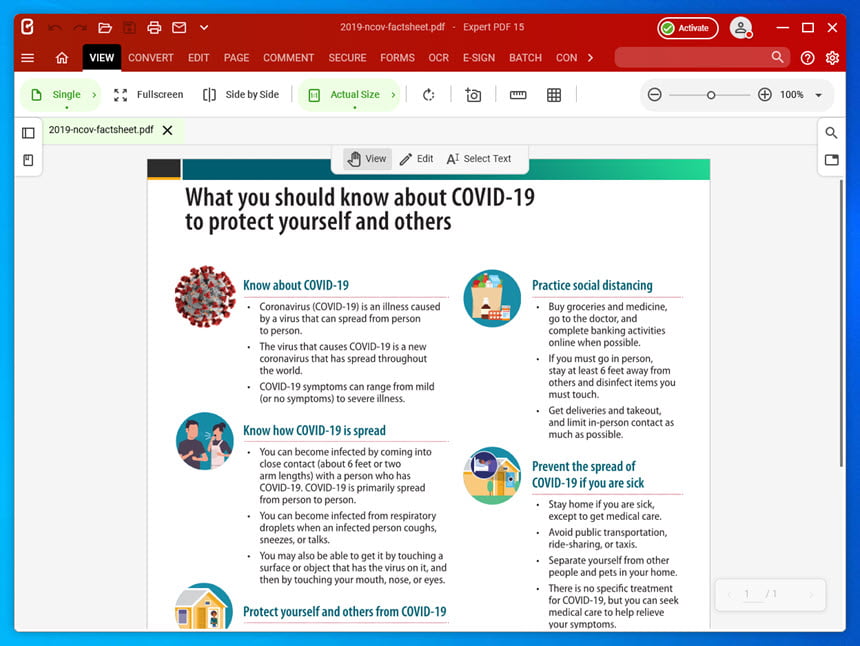The height and width of the screenshot is (646, 860).
Task: Click the Expert PDF logo icon
Action: coord(27,26)
